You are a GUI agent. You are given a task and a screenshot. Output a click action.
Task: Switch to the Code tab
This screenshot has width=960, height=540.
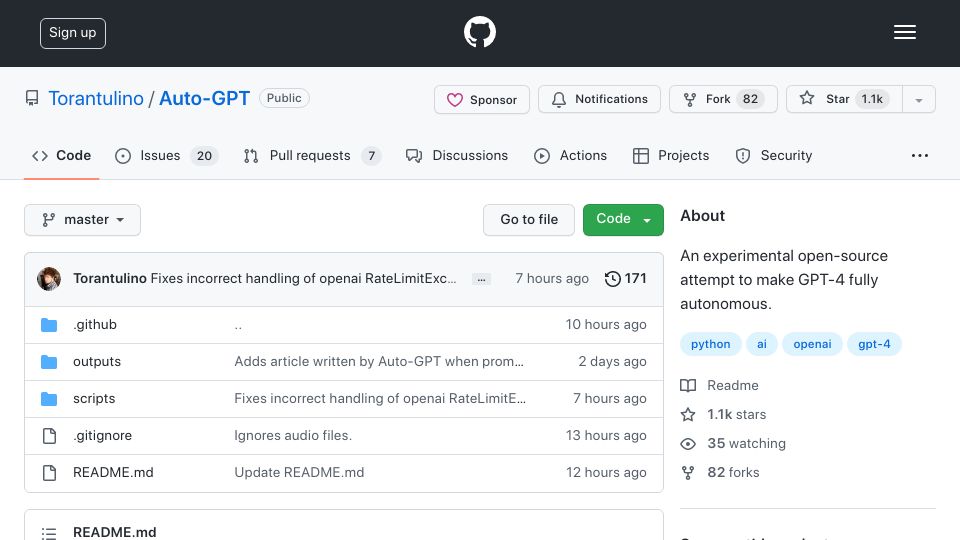point(61,156)
